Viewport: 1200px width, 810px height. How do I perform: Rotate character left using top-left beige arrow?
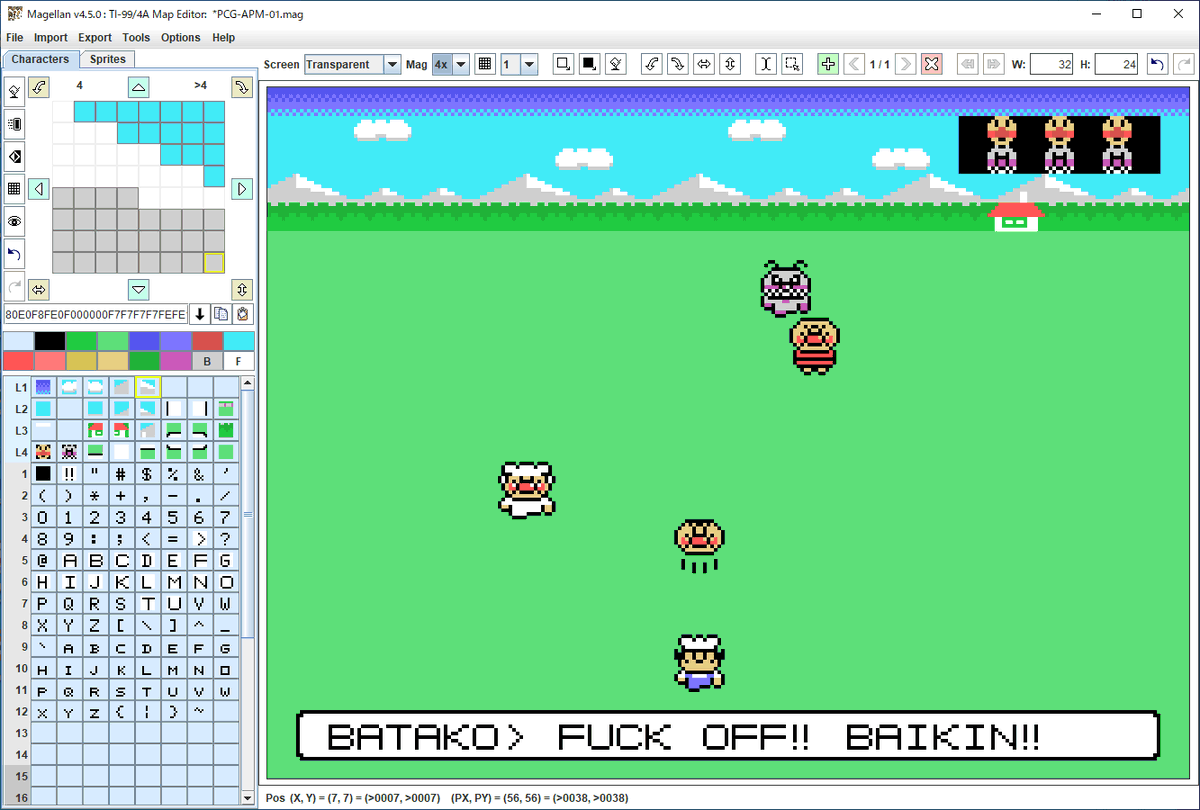tap(39, 87)
